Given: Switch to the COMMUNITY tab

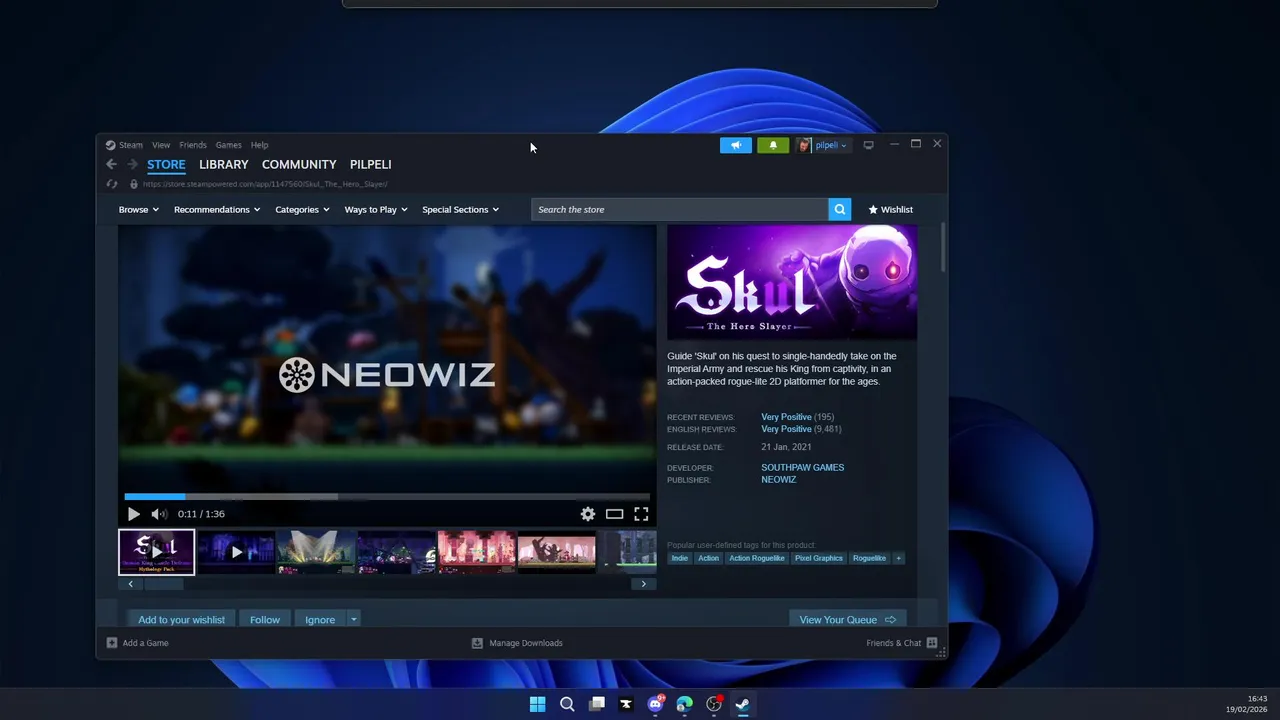Looking at the screenshot, I should (299, 164).
